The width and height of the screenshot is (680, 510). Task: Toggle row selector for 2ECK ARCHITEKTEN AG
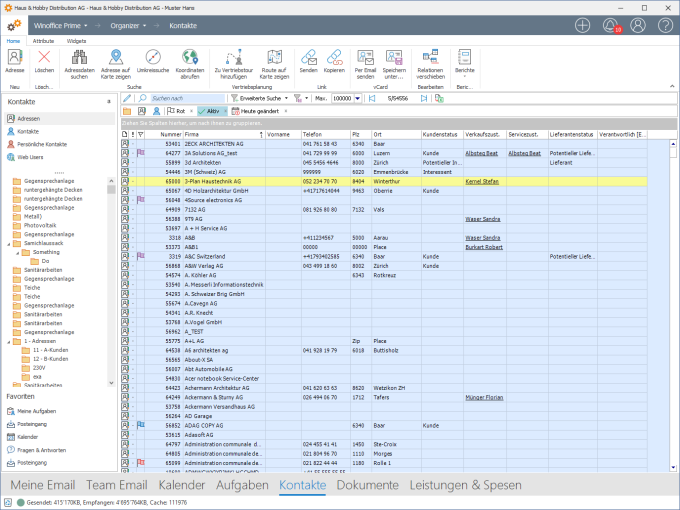tap(125, 144)
